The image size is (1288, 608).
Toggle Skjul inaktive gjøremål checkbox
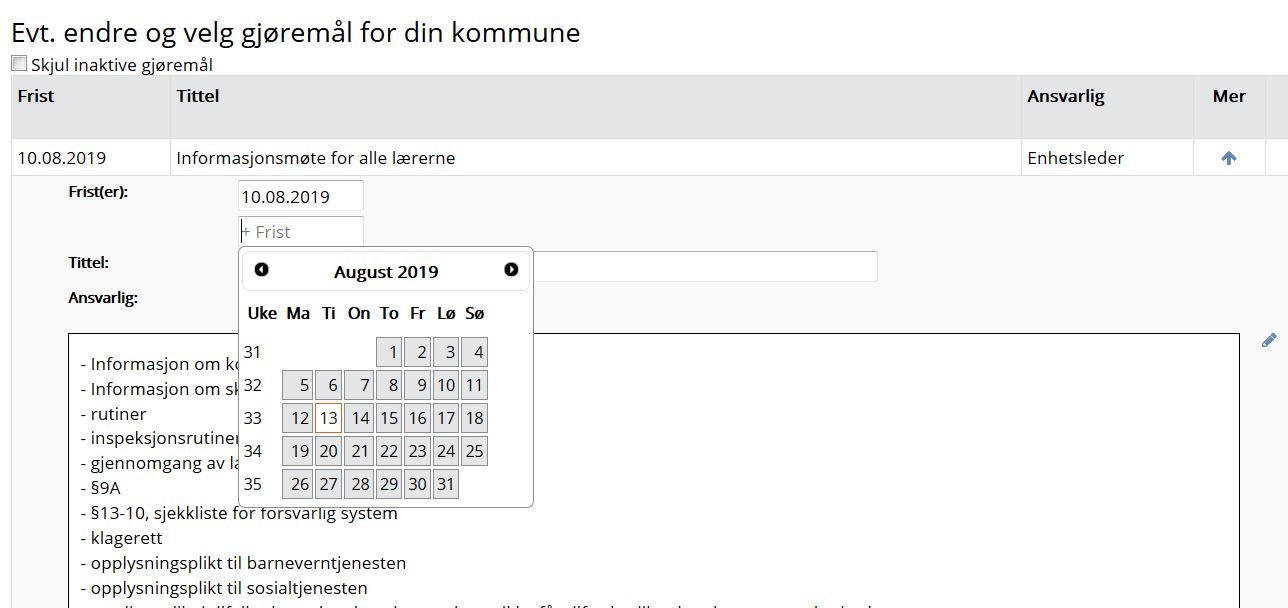pyautogui.click(x=19, y=63)
